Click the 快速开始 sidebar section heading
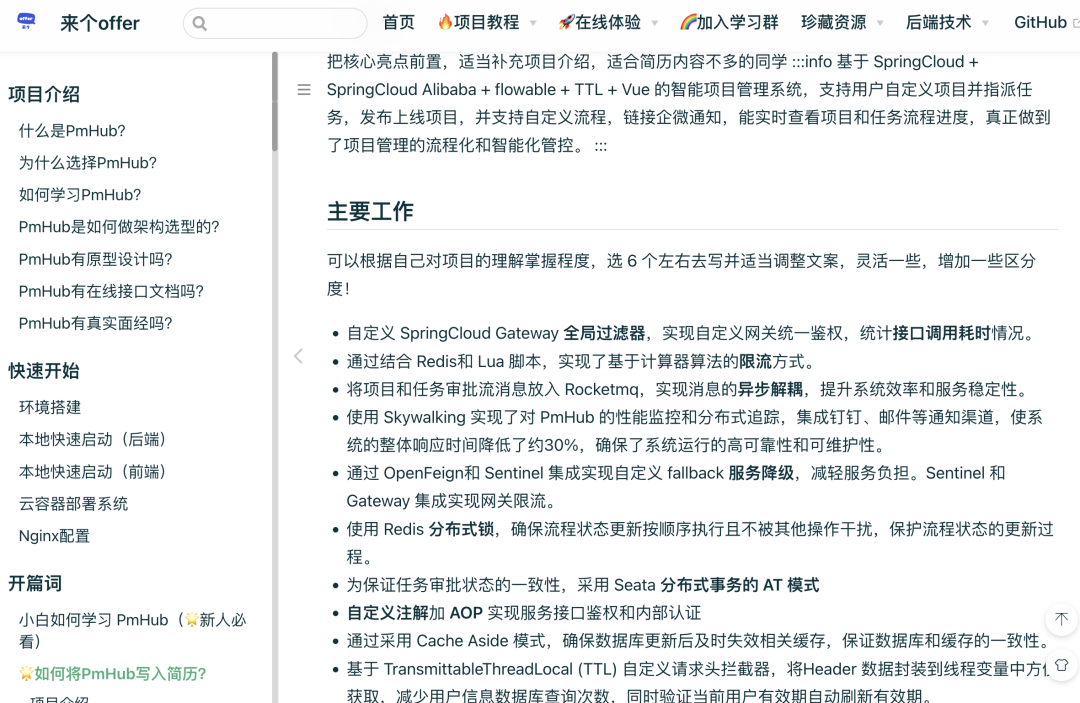The width and height of the screenshot is (1080, 703). tap(44, 371)
